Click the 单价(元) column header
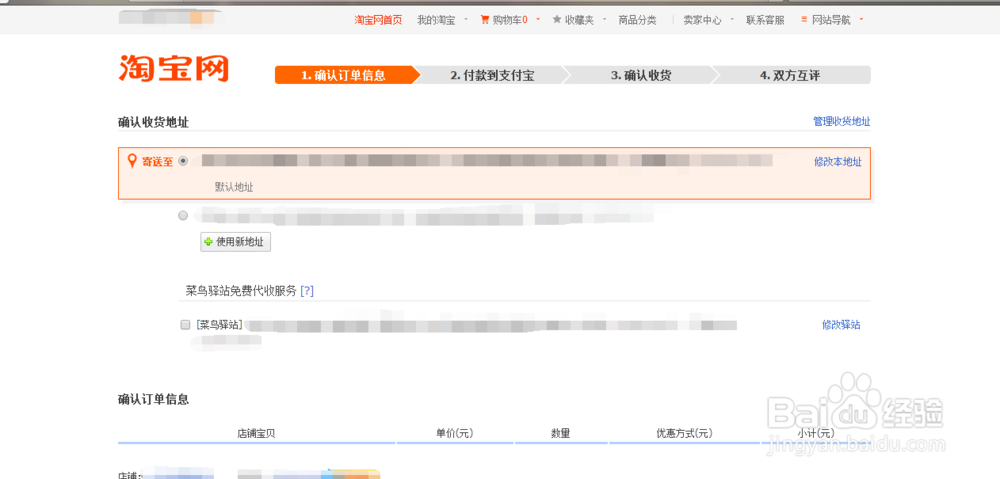Image resolution: width=1000 pixels, height=479 pixels. tap(455, 433)
